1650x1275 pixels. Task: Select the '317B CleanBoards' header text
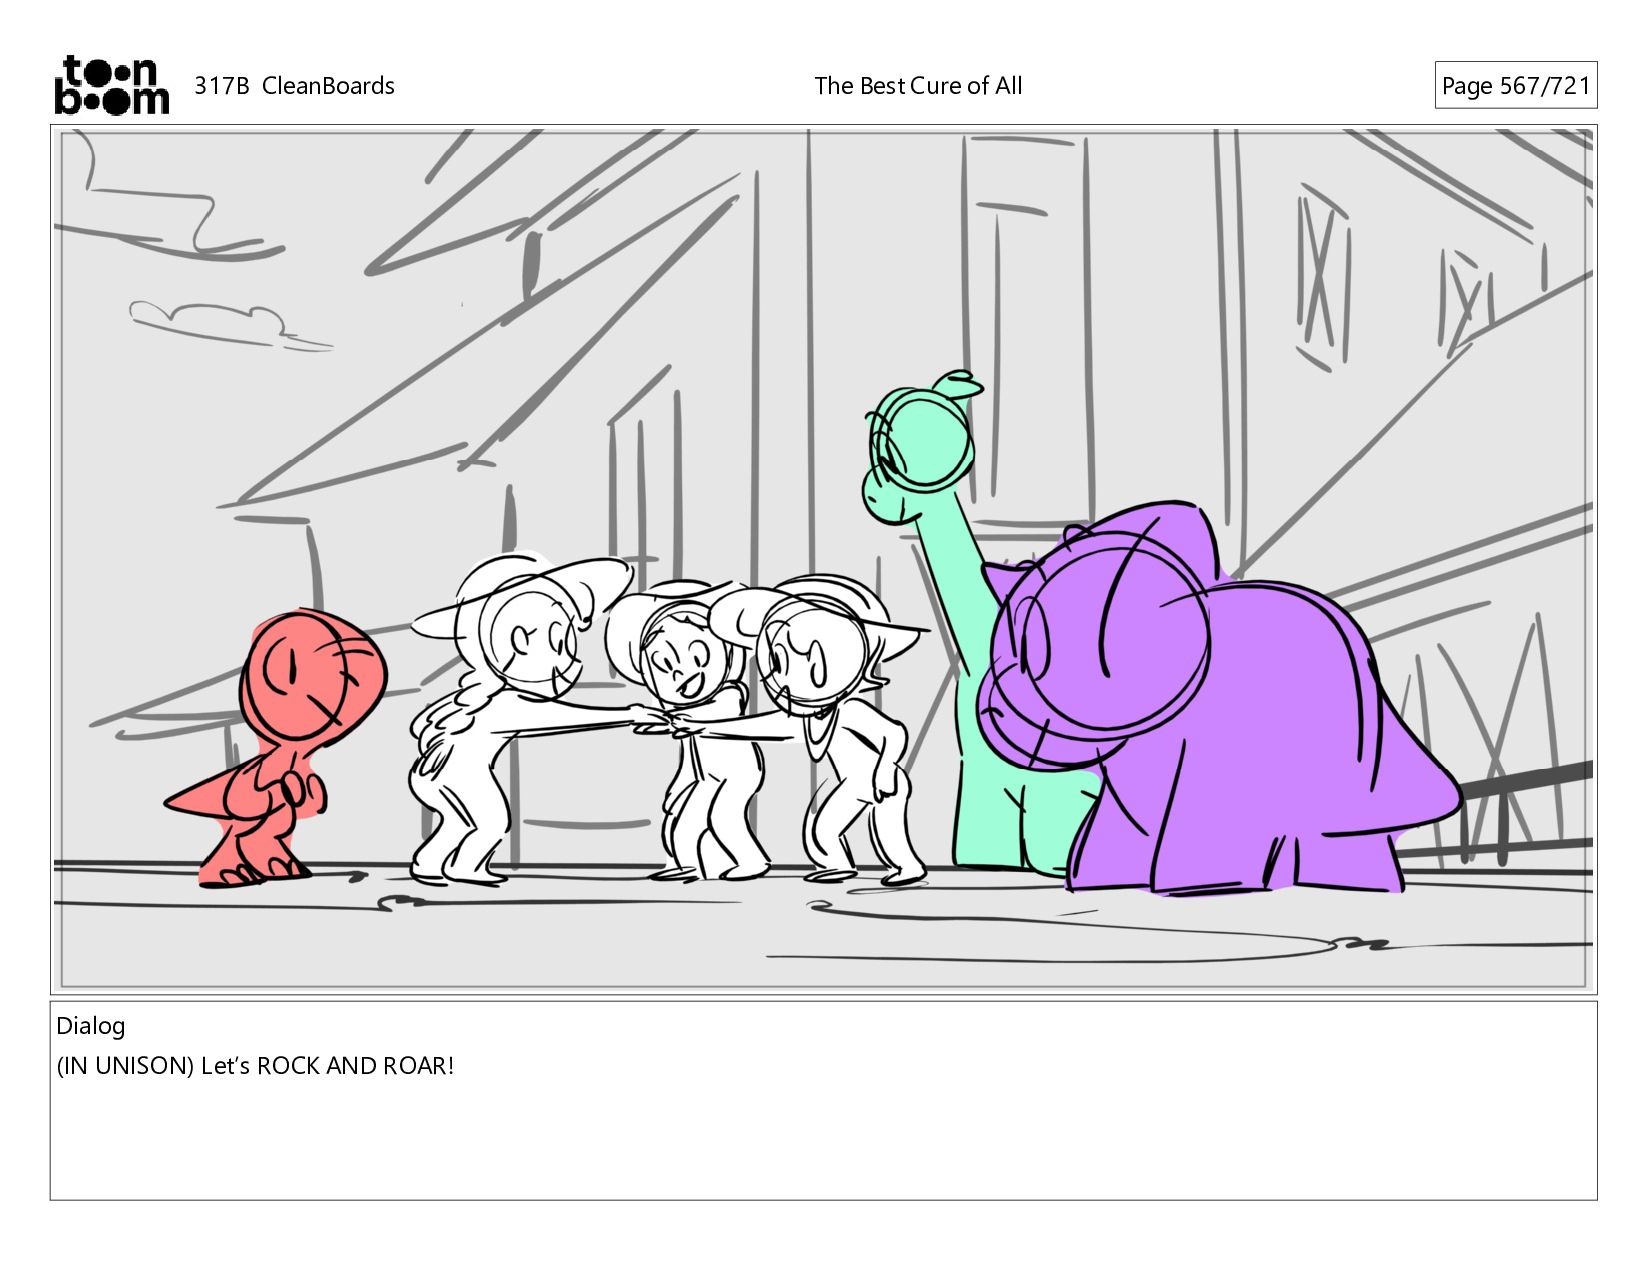294,86
